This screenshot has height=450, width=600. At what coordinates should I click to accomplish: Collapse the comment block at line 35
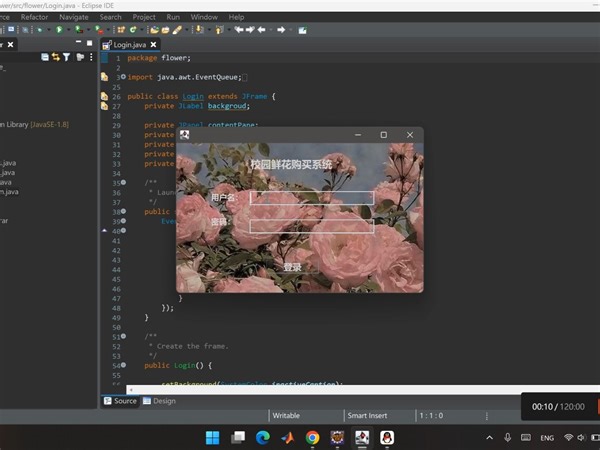123,183
